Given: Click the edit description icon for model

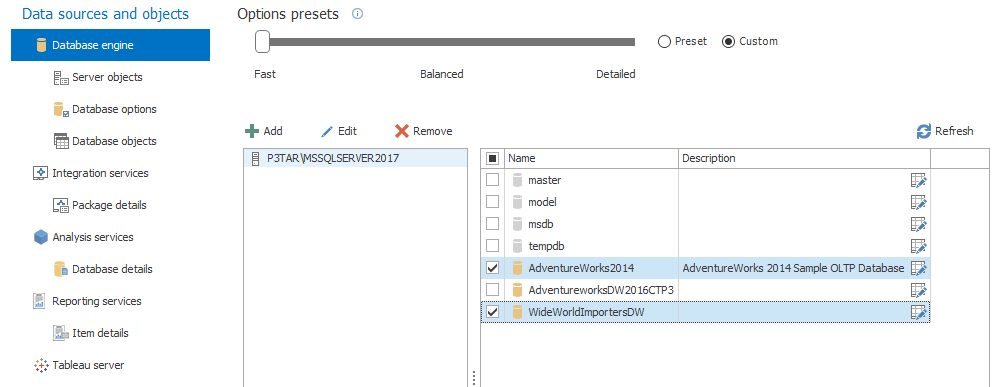Looking at the screenshot, I should 918,202.
